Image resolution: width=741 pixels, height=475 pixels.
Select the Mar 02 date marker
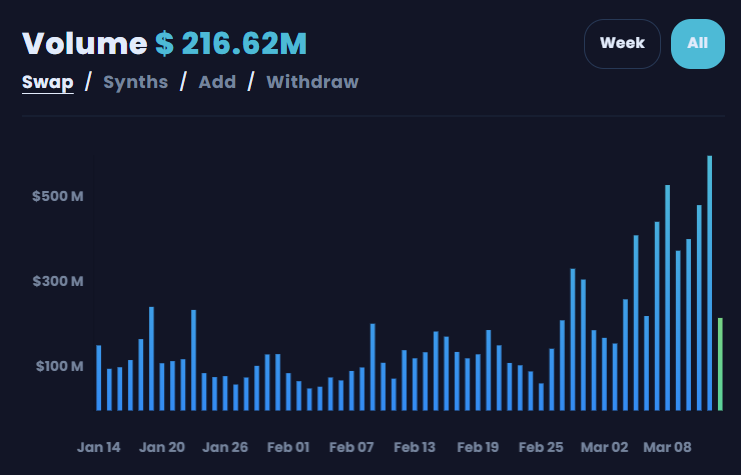point(604,446)
